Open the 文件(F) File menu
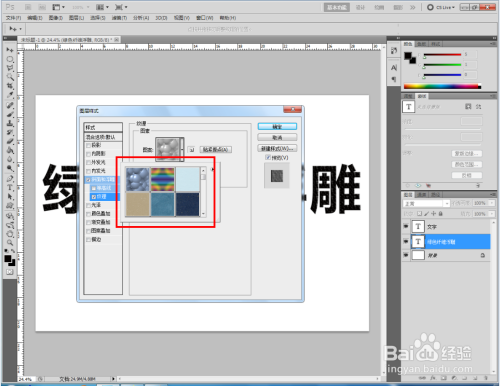 click(13, 18)
